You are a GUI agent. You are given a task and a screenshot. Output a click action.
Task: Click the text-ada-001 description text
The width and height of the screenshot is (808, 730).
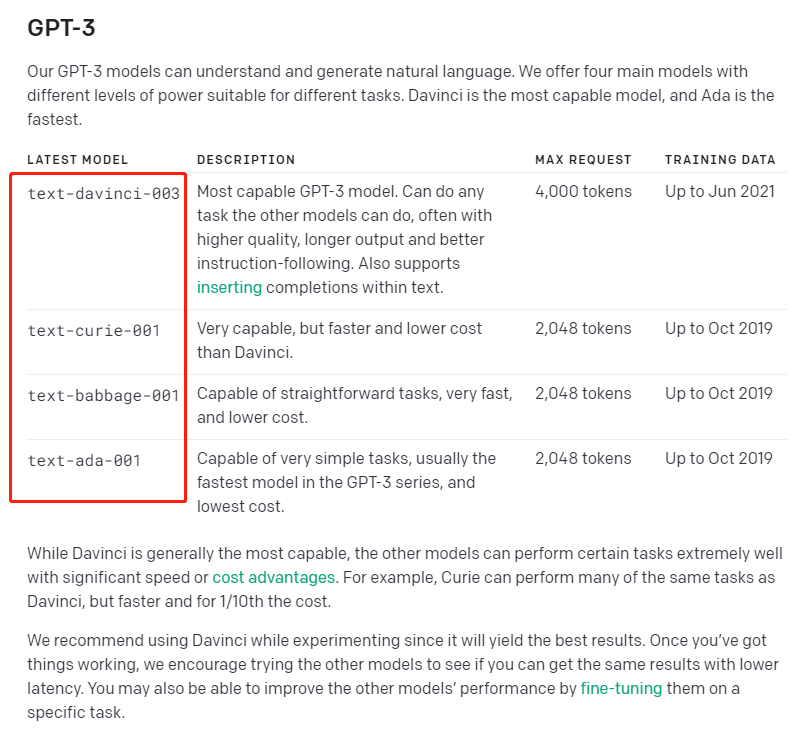(346, 482)
